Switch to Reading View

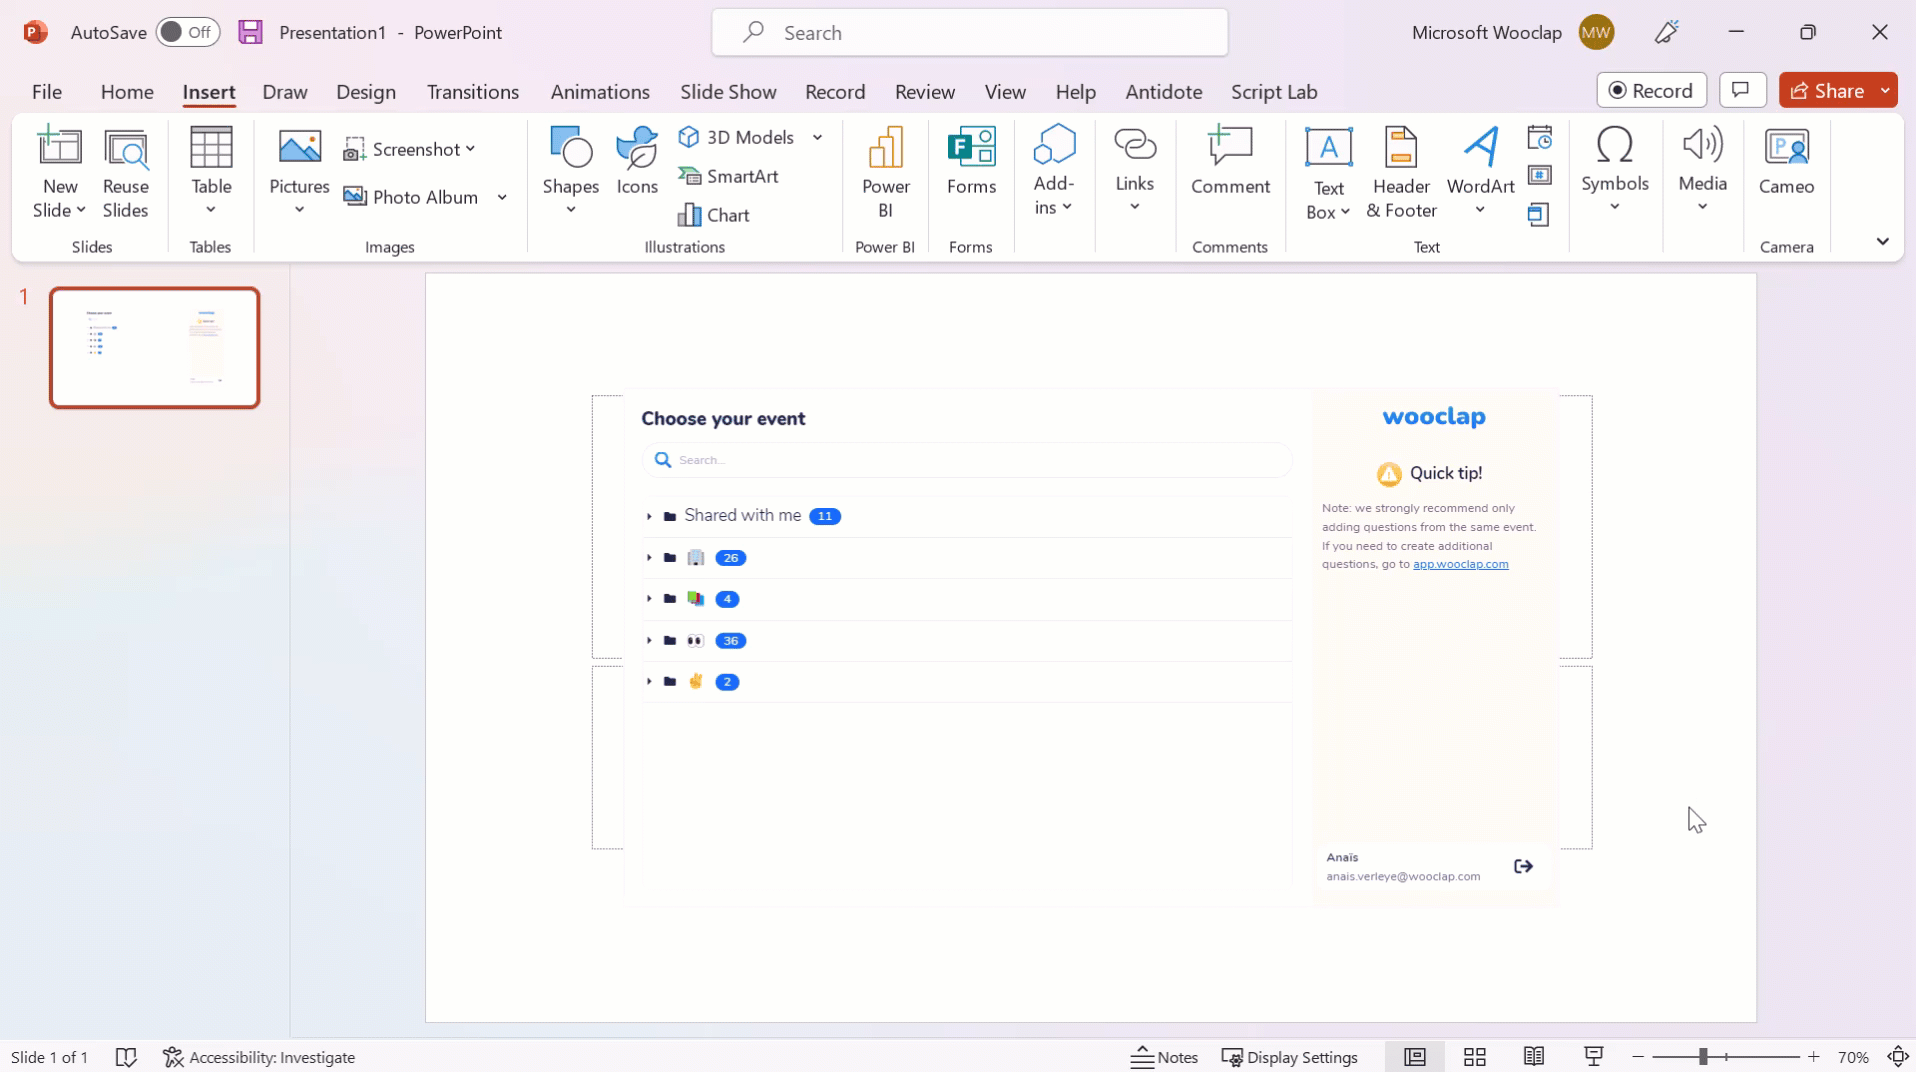pyautogui.click(x=1534, y=1057)
